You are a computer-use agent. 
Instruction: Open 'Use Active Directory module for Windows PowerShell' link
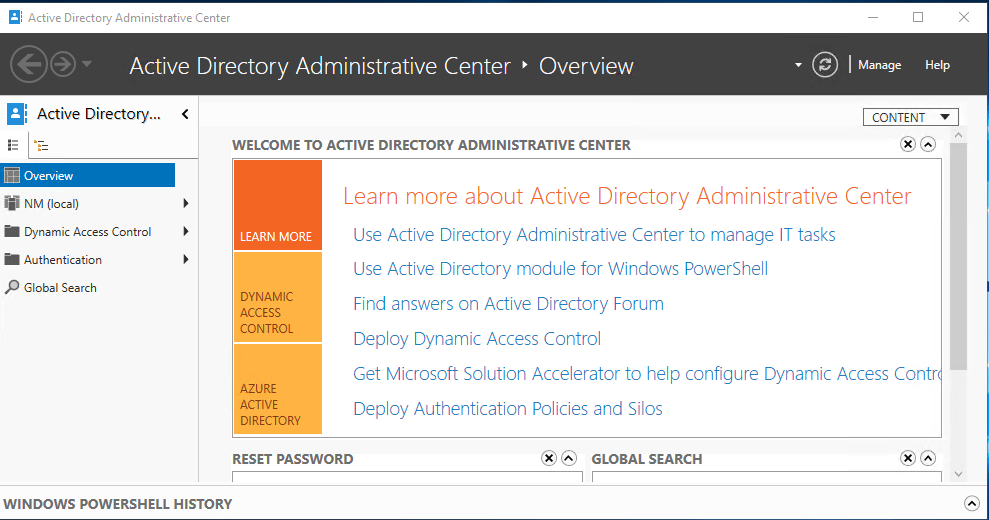561,269
